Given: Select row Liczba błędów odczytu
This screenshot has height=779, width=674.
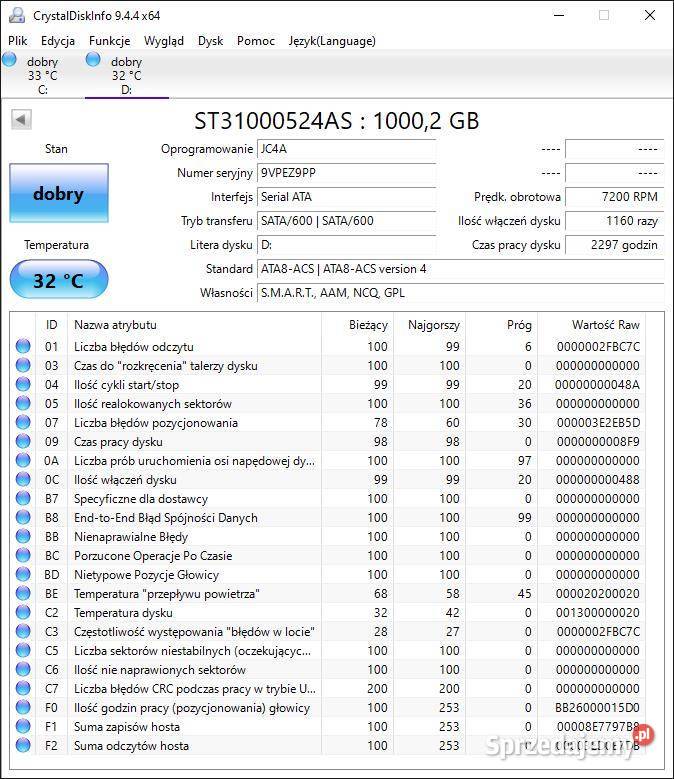Looking at the screenshot, I should click(x=328, y=346).
